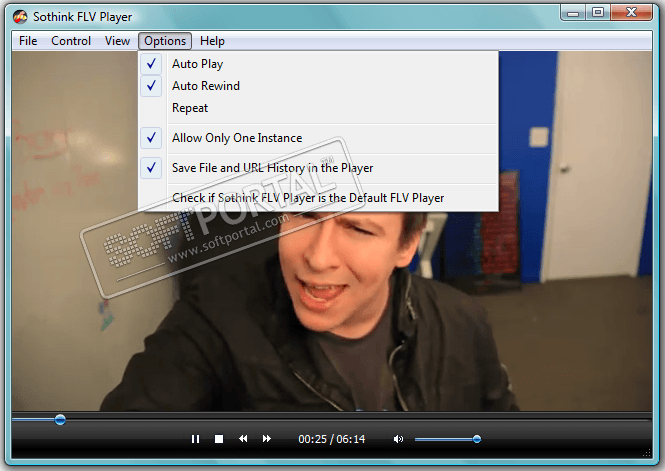Click the seek bar progress handle
The height and width of the screenshot is (471, 665).
pyautogui.click(x=60, y=420)
